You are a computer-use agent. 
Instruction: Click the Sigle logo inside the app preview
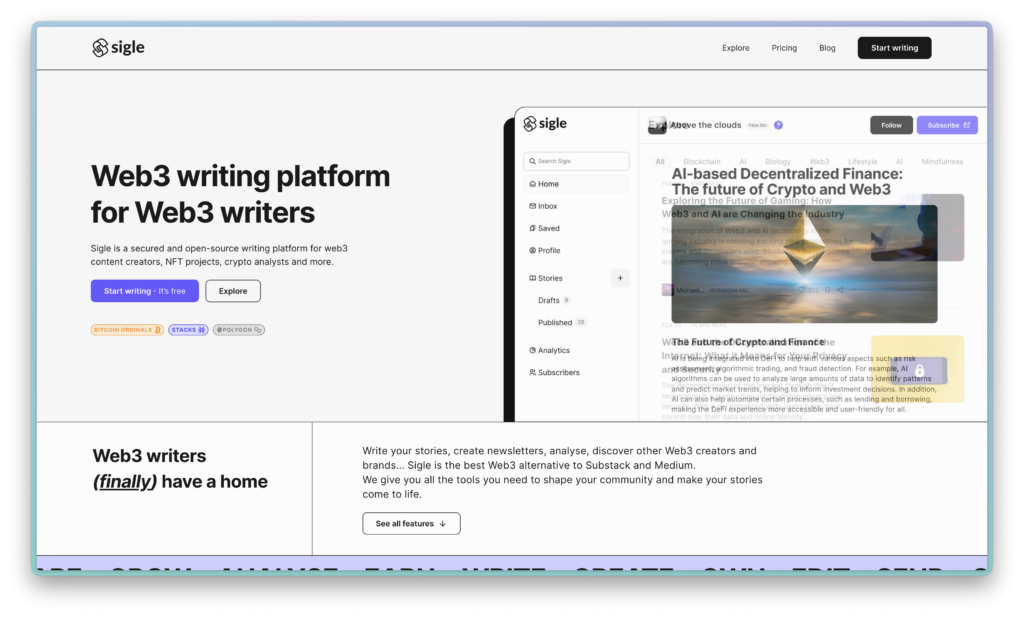(x=545, y=123)
